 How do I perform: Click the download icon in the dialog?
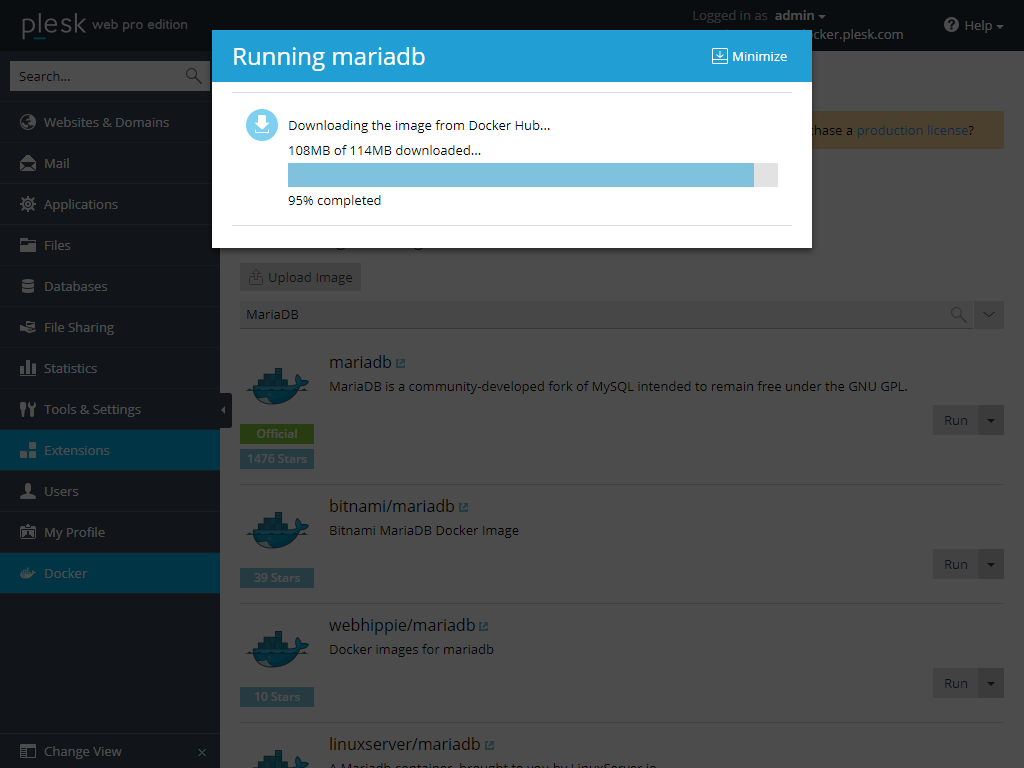[x=262, y=125]
